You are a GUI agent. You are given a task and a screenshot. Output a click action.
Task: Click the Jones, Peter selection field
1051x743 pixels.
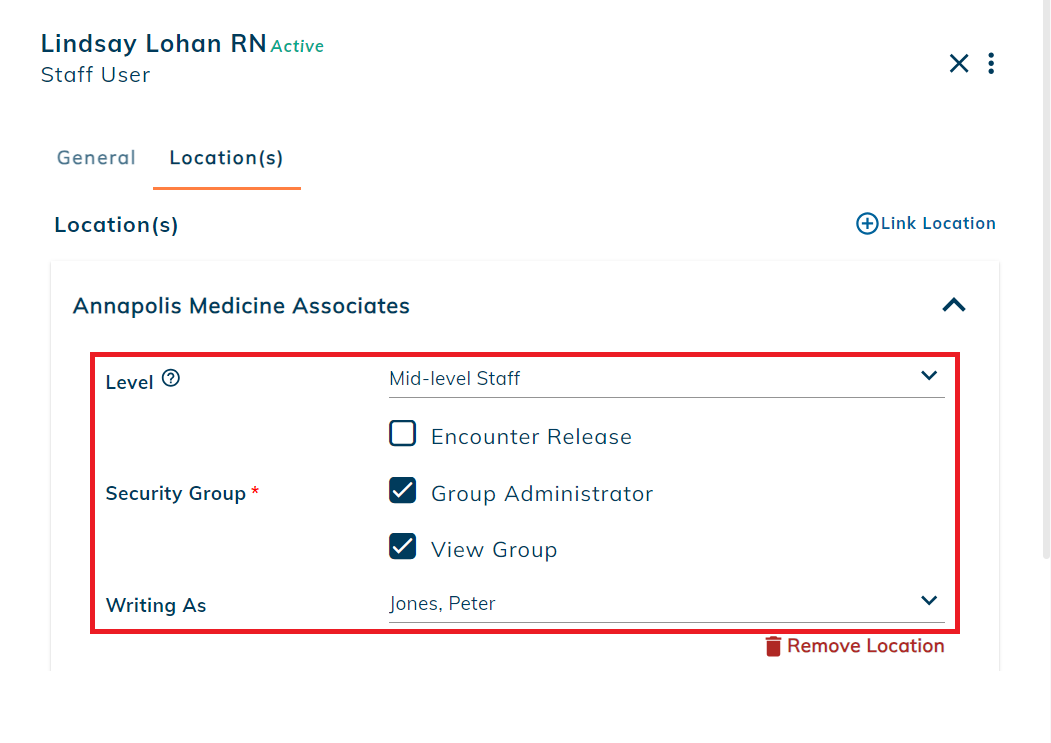(x=666, y=604)
